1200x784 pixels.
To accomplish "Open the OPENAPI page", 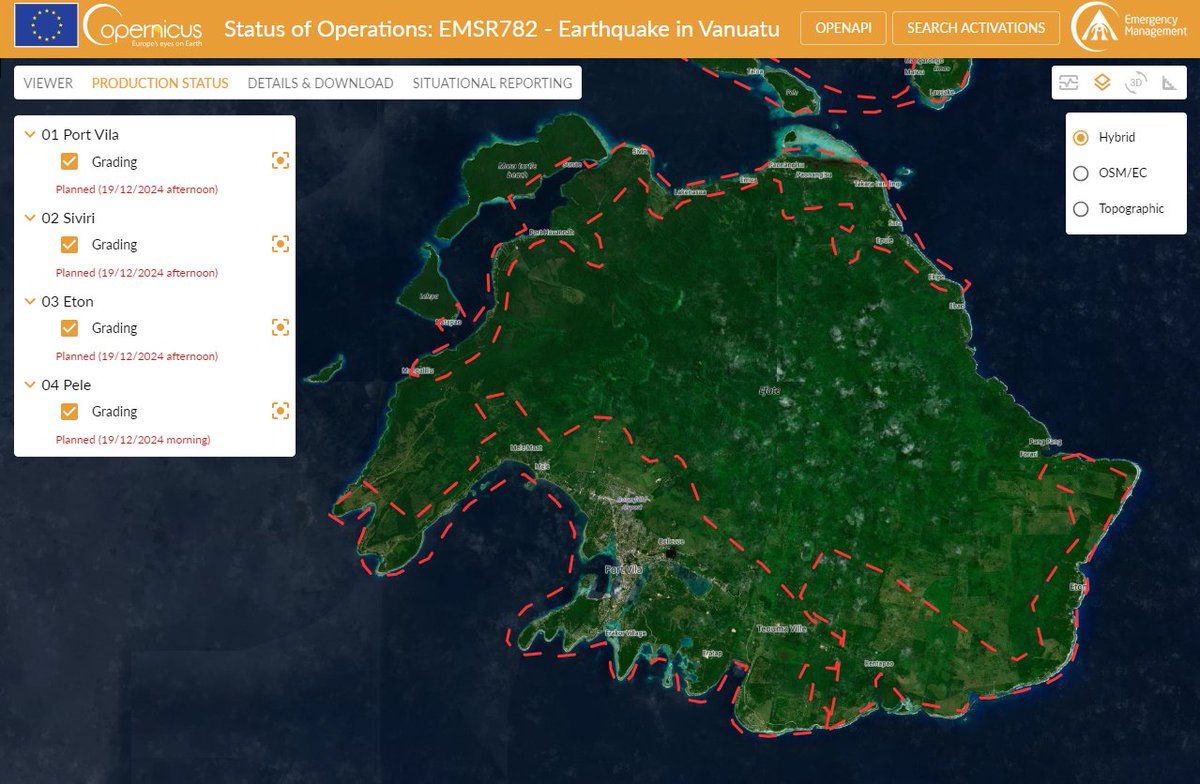I will [843, 28].
